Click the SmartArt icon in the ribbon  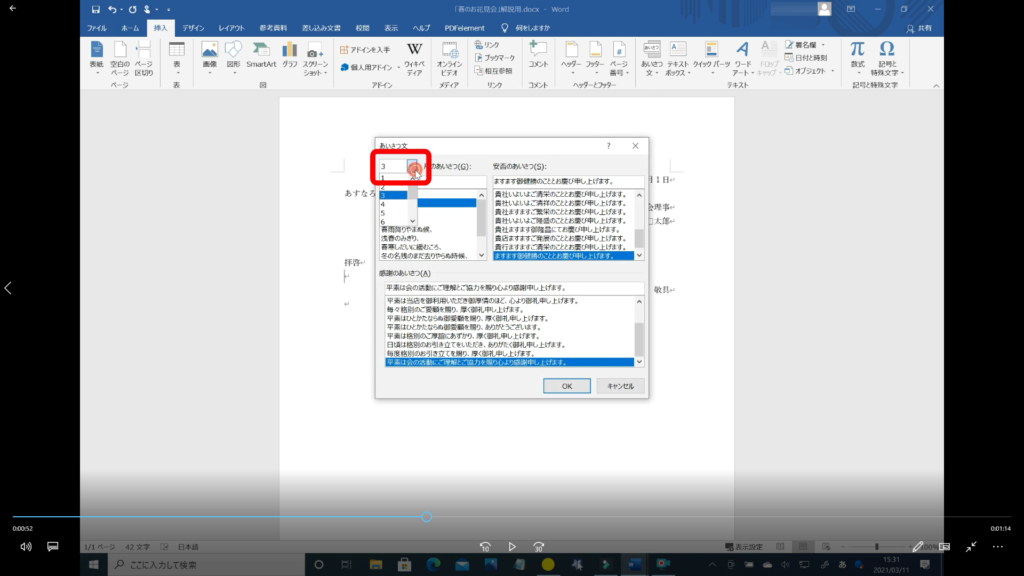(261, 55)
